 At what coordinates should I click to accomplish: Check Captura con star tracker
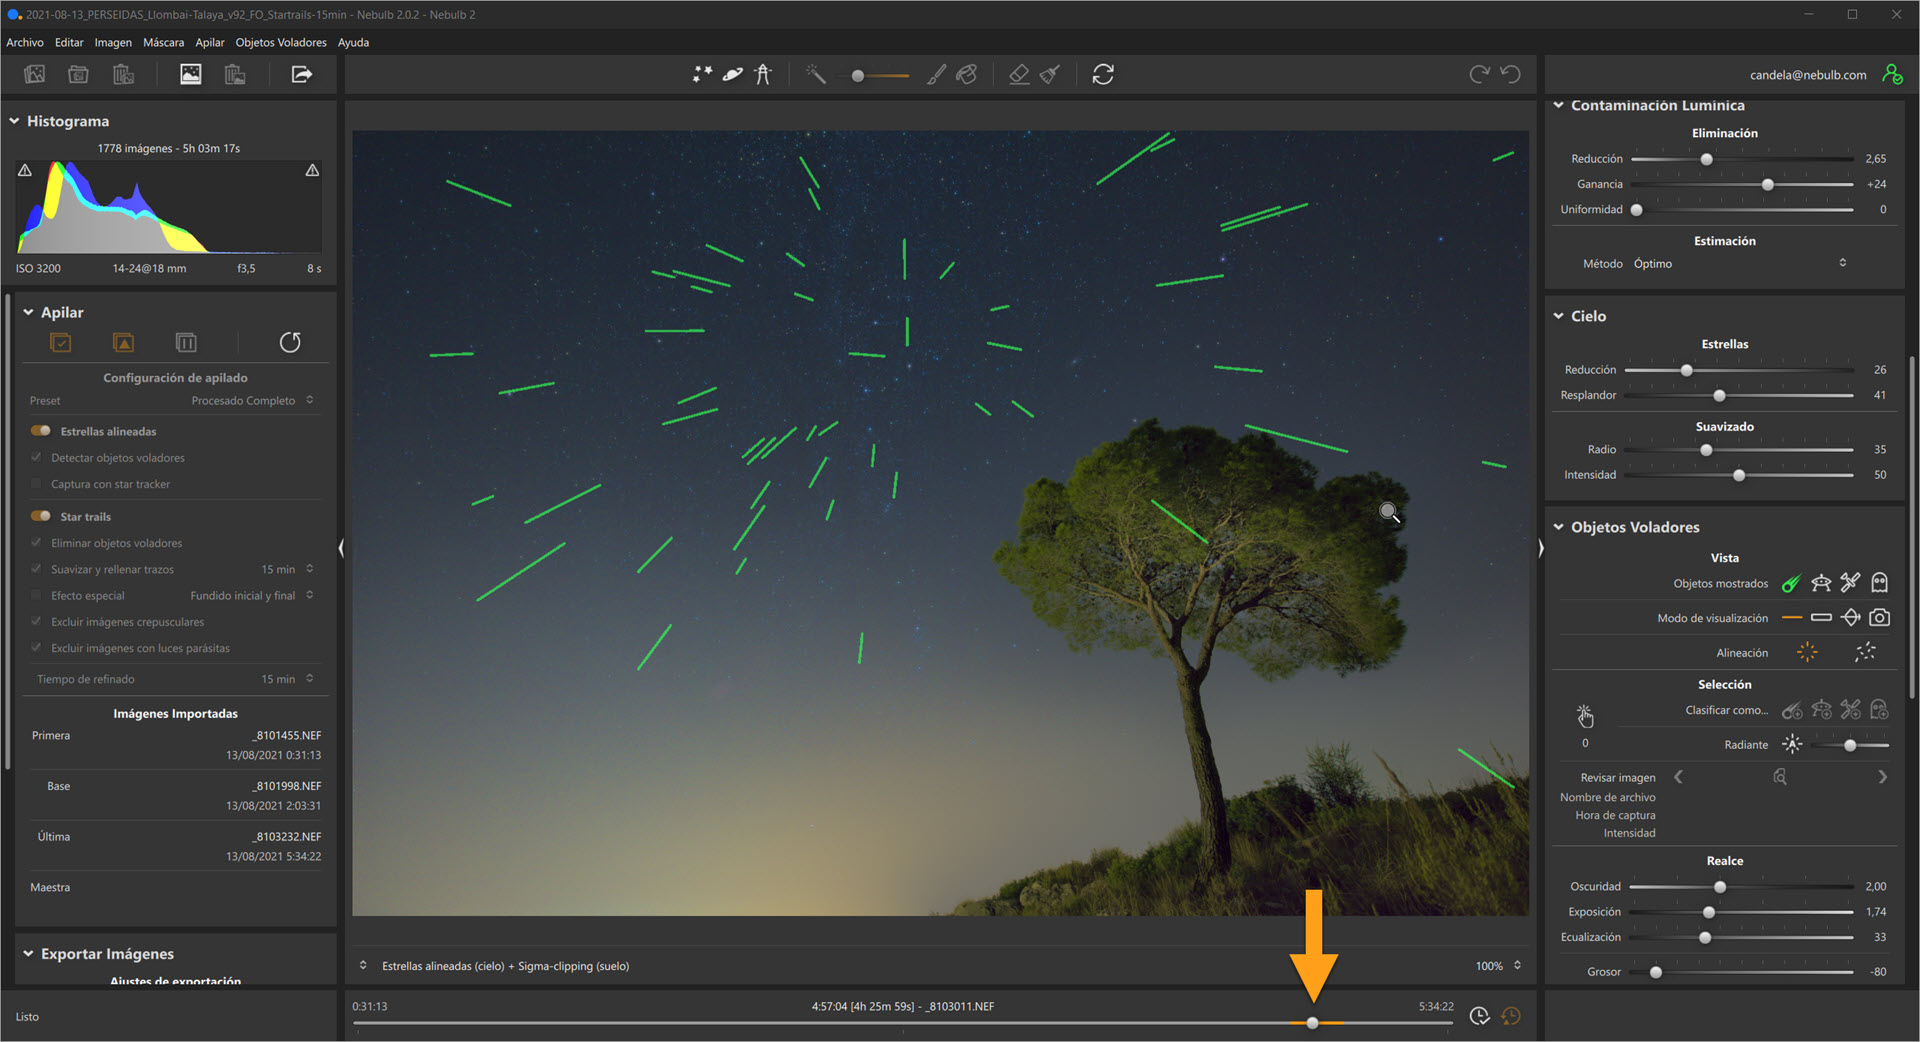37,483
